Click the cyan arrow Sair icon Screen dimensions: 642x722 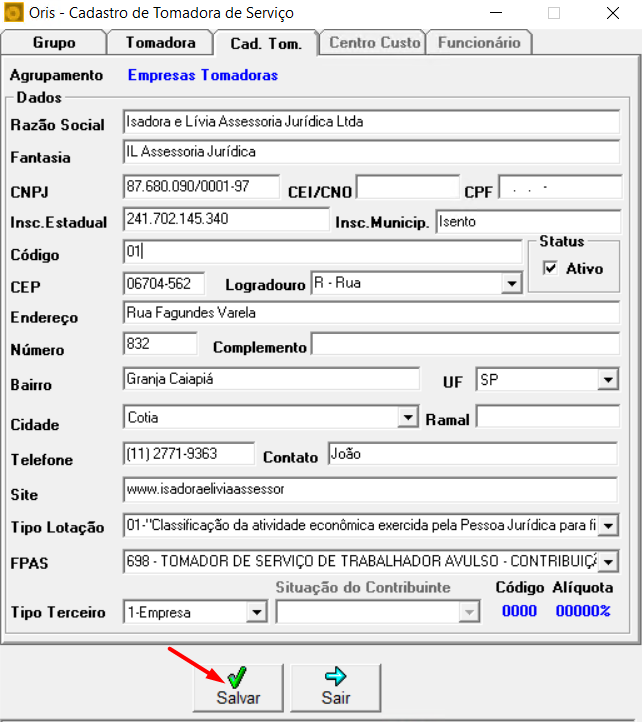335,676
